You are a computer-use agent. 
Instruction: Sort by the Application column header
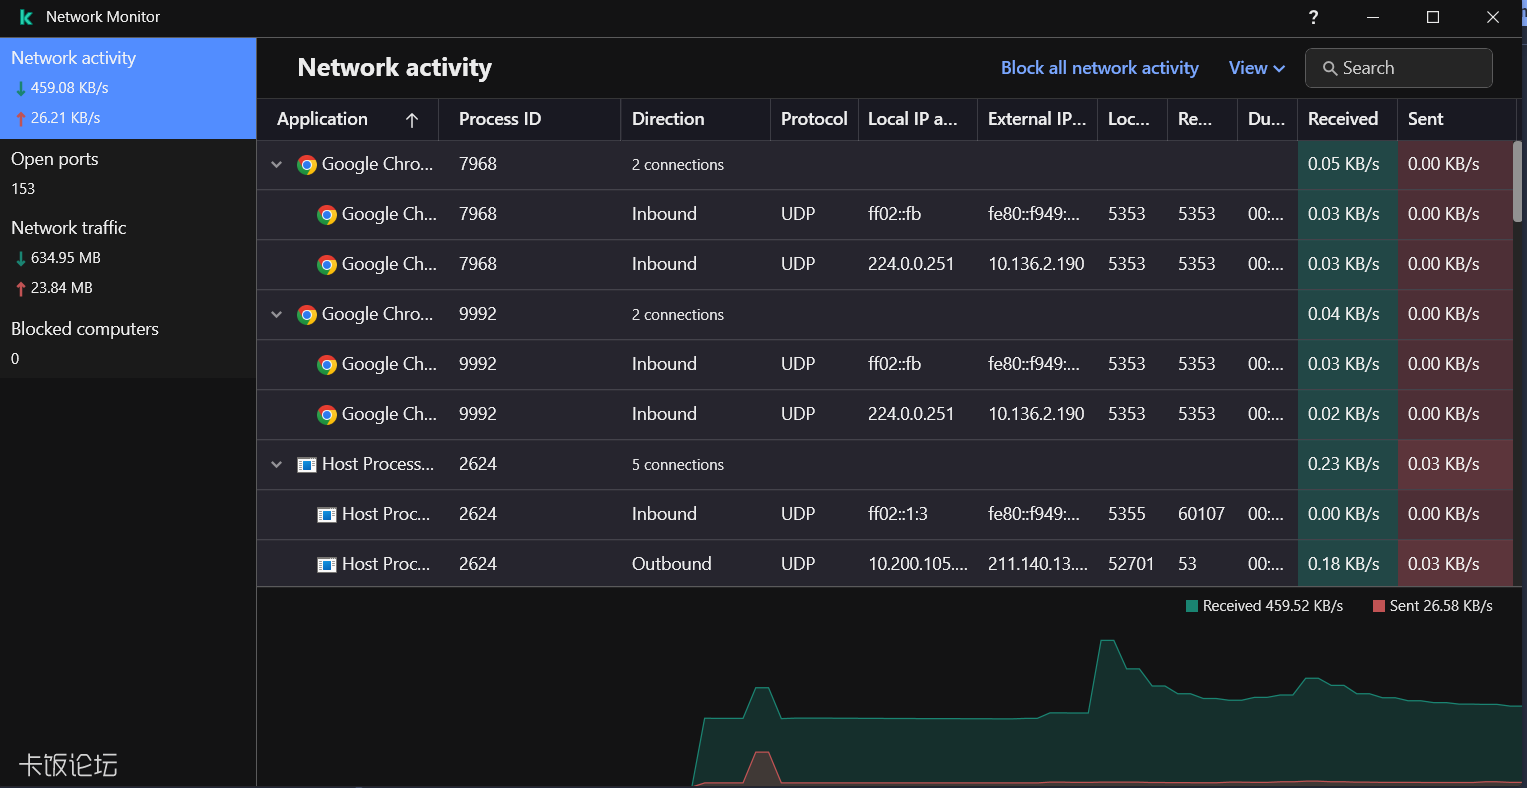tap(348, 119)
